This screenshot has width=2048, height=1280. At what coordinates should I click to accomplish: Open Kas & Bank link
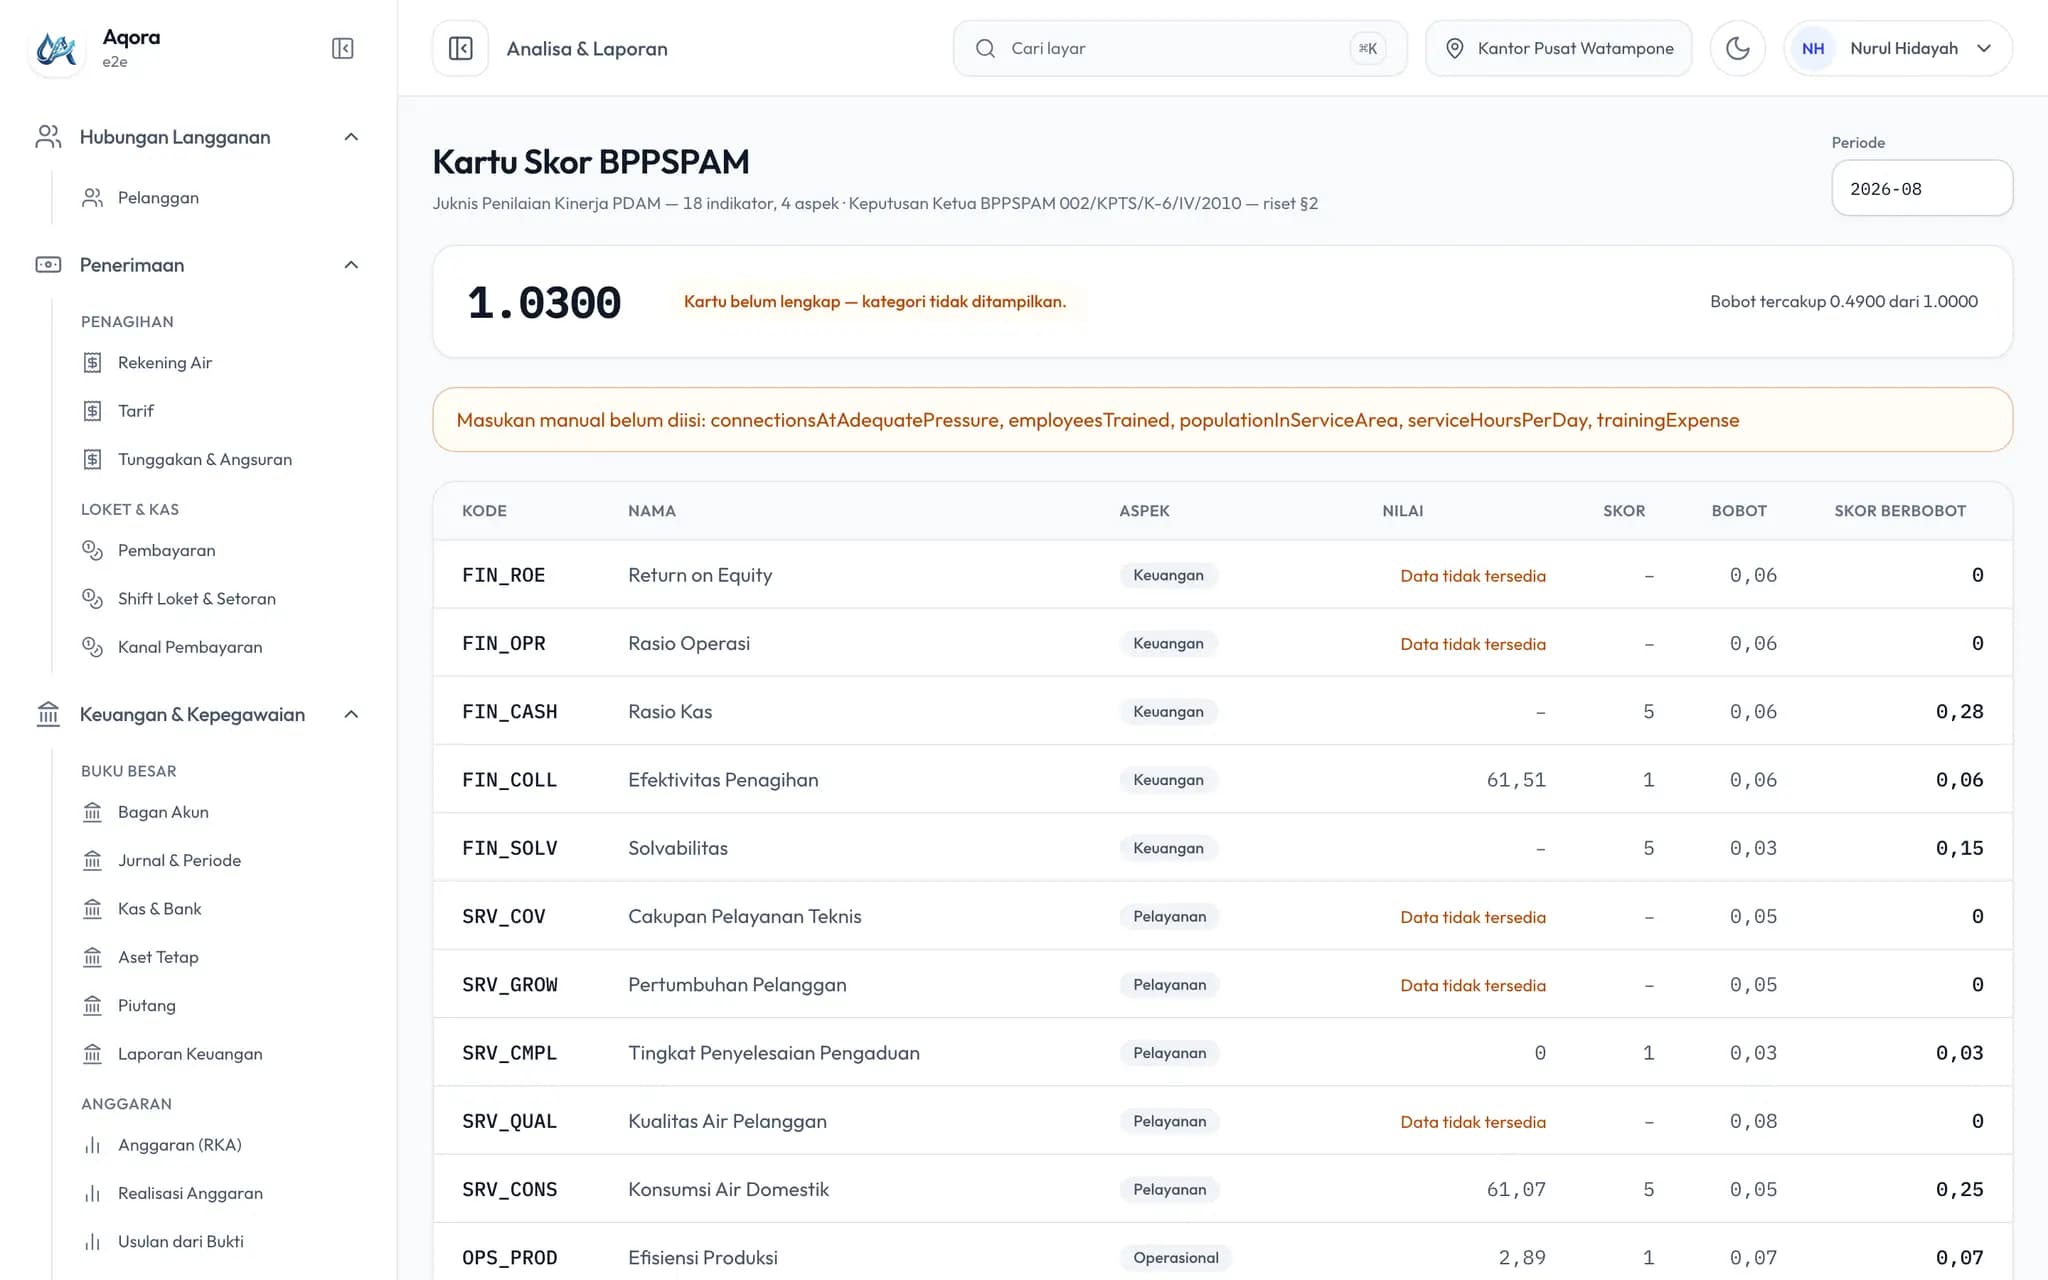coord(160,908)
